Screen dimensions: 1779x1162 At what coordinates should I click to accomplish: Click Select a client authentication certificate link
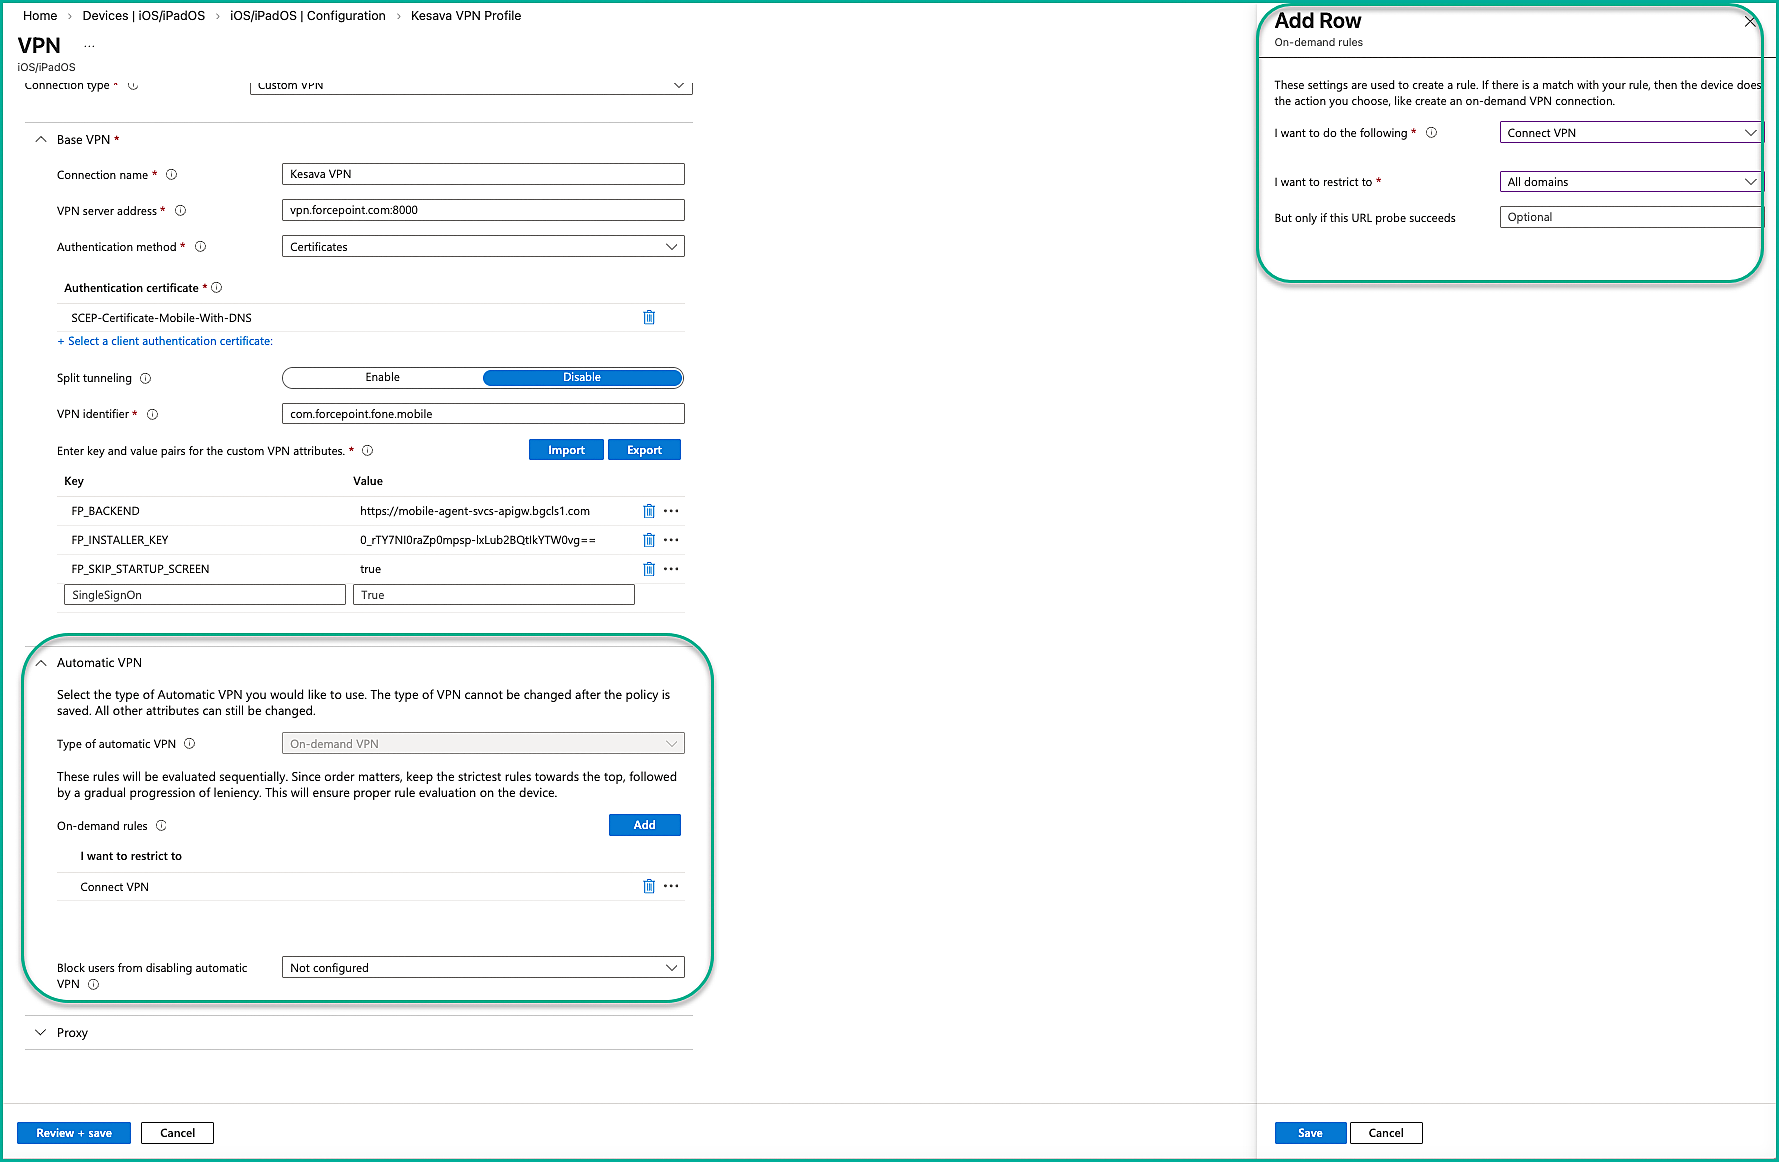[x=166, y=342]
